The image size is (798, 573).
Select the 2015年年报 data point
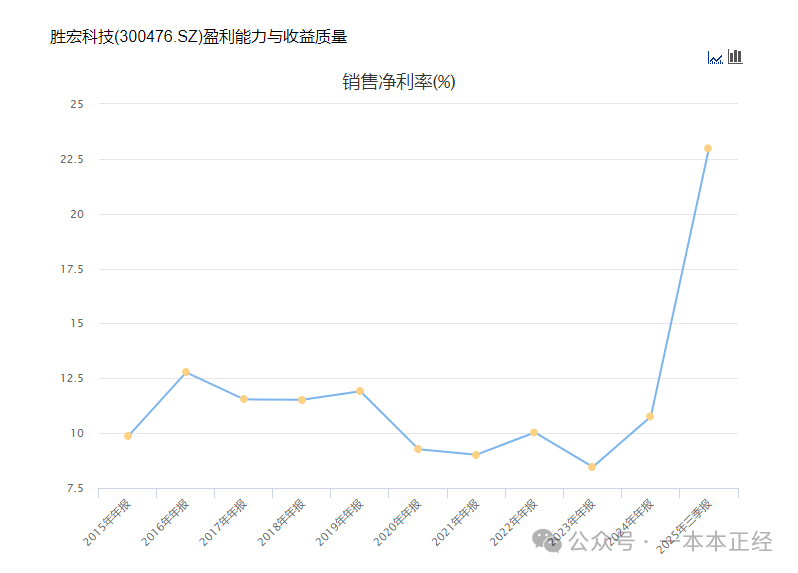[128, 436]
